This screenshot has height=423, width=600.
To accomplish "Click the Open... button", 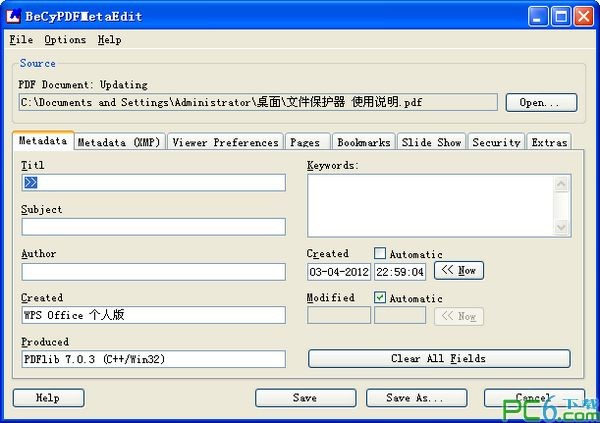I will pyautogui.click(x=541, y=103).
